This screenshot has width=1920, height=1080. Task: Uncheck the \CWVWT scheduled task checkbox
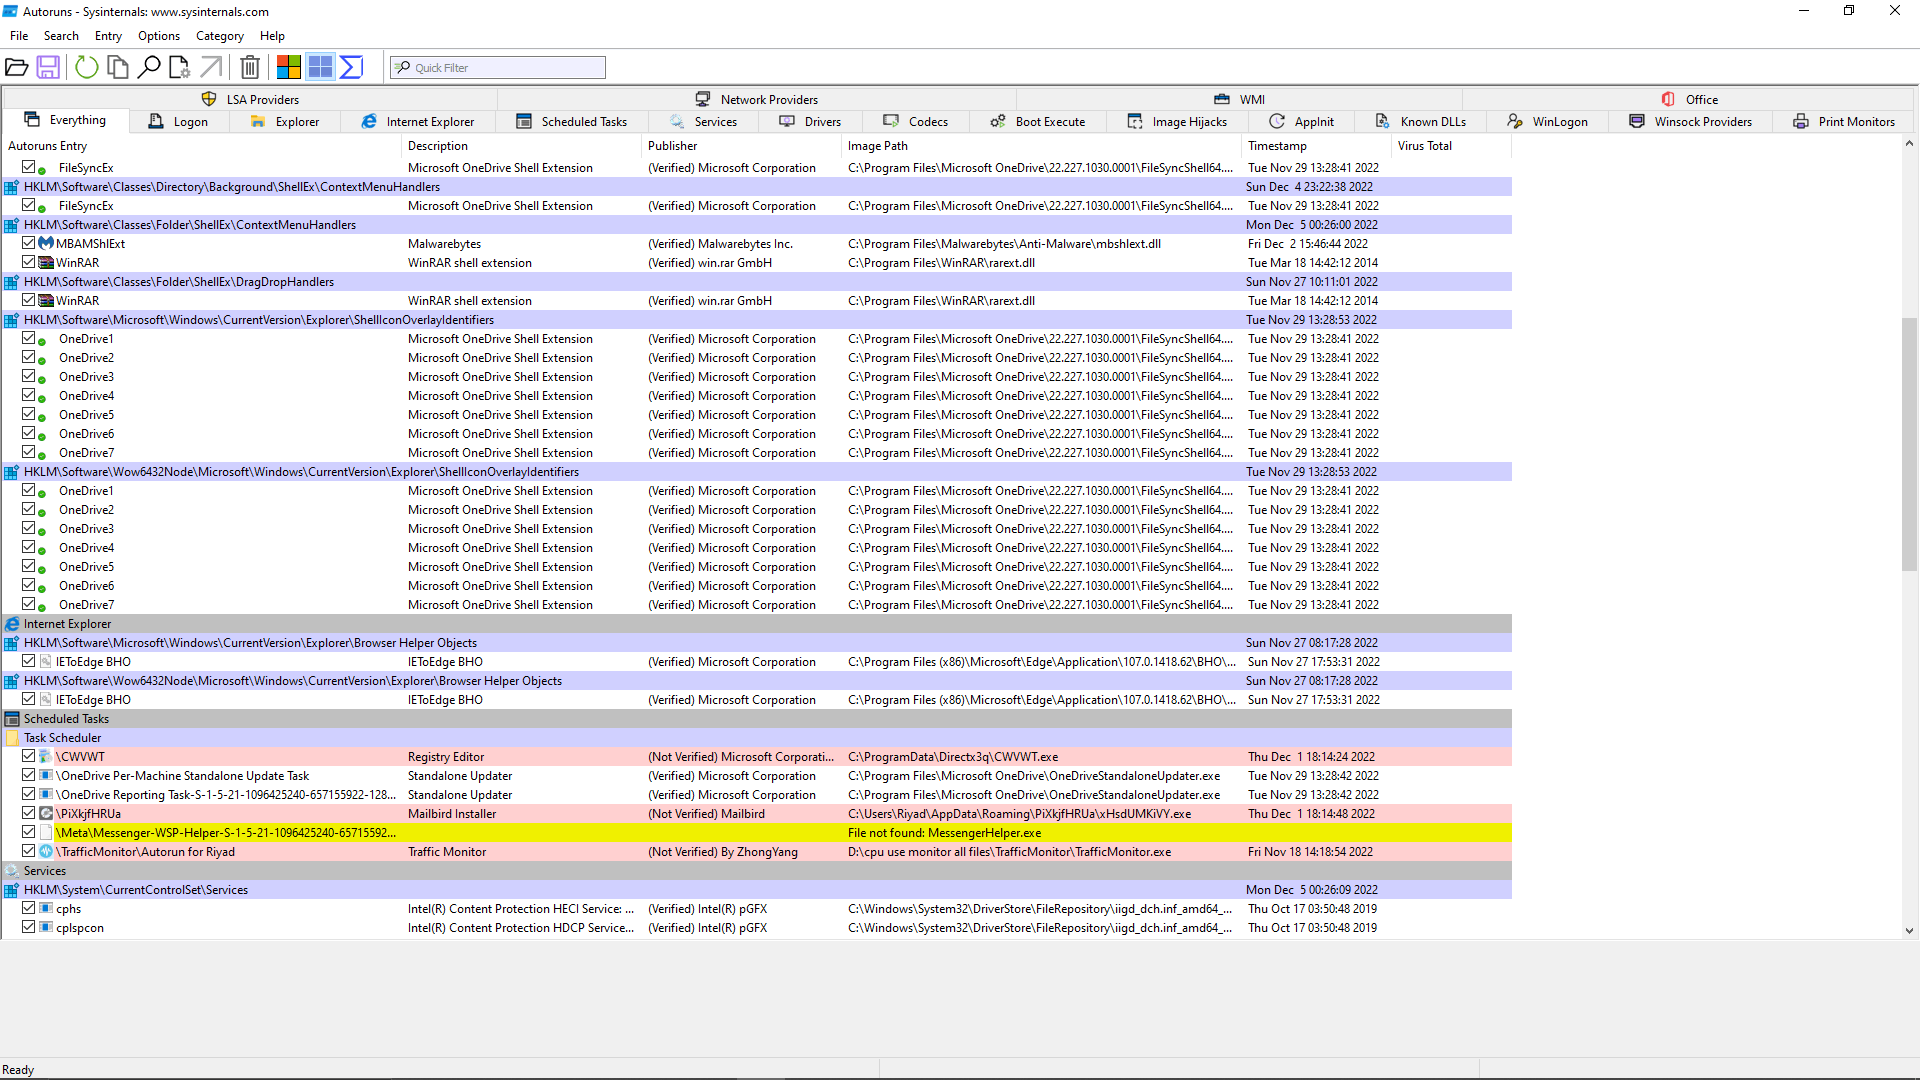pyautogui.click(x=29, y=757)
